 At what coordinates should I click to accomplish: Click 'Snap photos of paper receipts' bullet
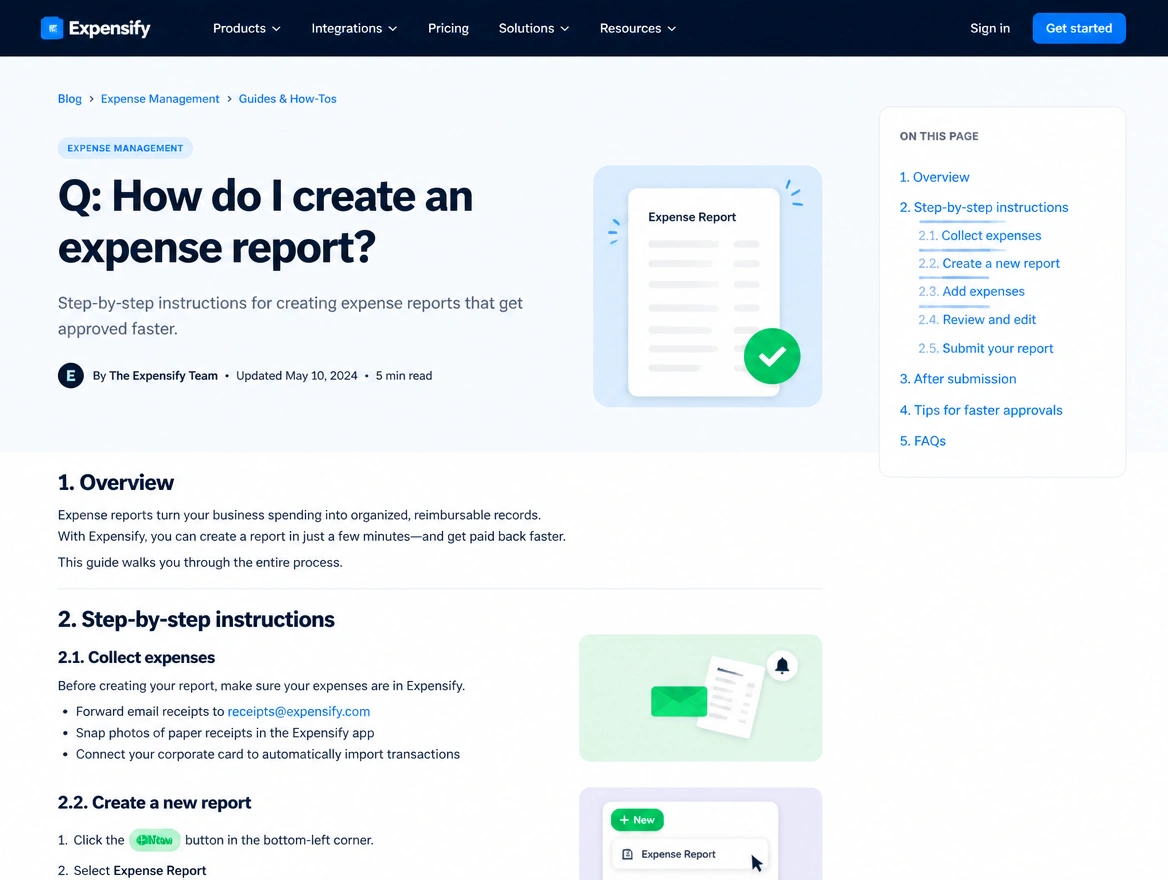click(225, 732)
